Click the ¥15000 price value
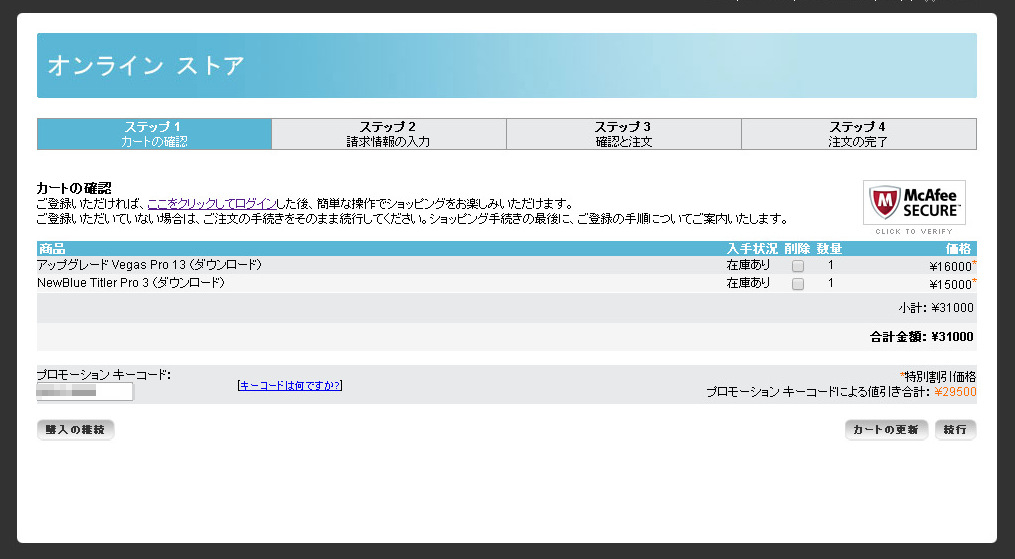The image size is (1015, 559). click(950, 285)
